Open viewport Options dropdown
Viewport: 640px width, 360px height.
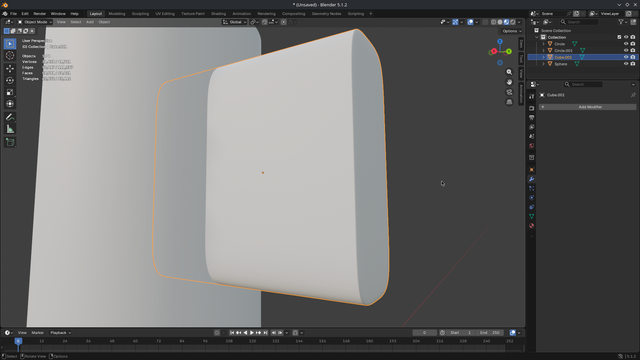pyautogui.click(x=511, y=31)
